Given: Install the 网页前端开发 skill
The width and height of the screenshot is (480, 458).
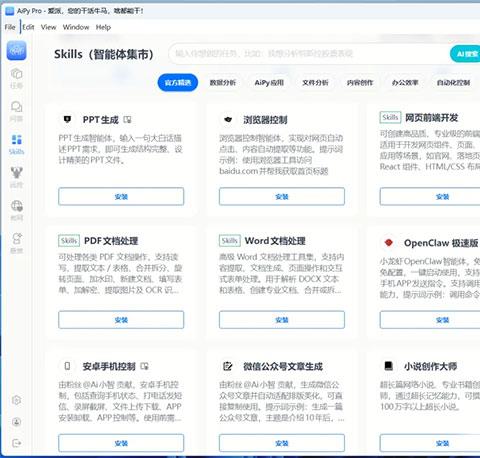Looking at the screenshot, I should pyautogui.click(x=430, y=197).
